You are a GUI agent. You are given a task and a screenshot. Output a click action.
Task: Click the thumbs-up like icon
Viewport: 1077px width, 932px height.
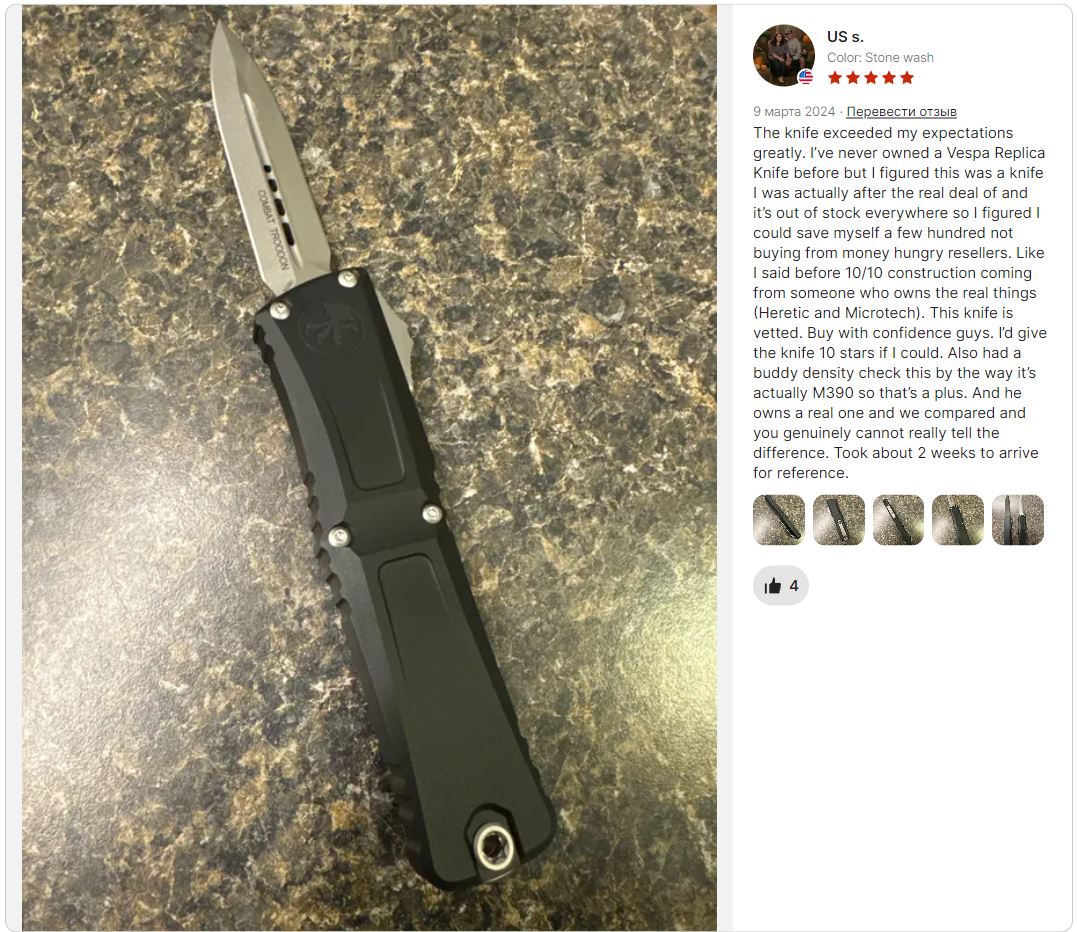coord(773,585)
